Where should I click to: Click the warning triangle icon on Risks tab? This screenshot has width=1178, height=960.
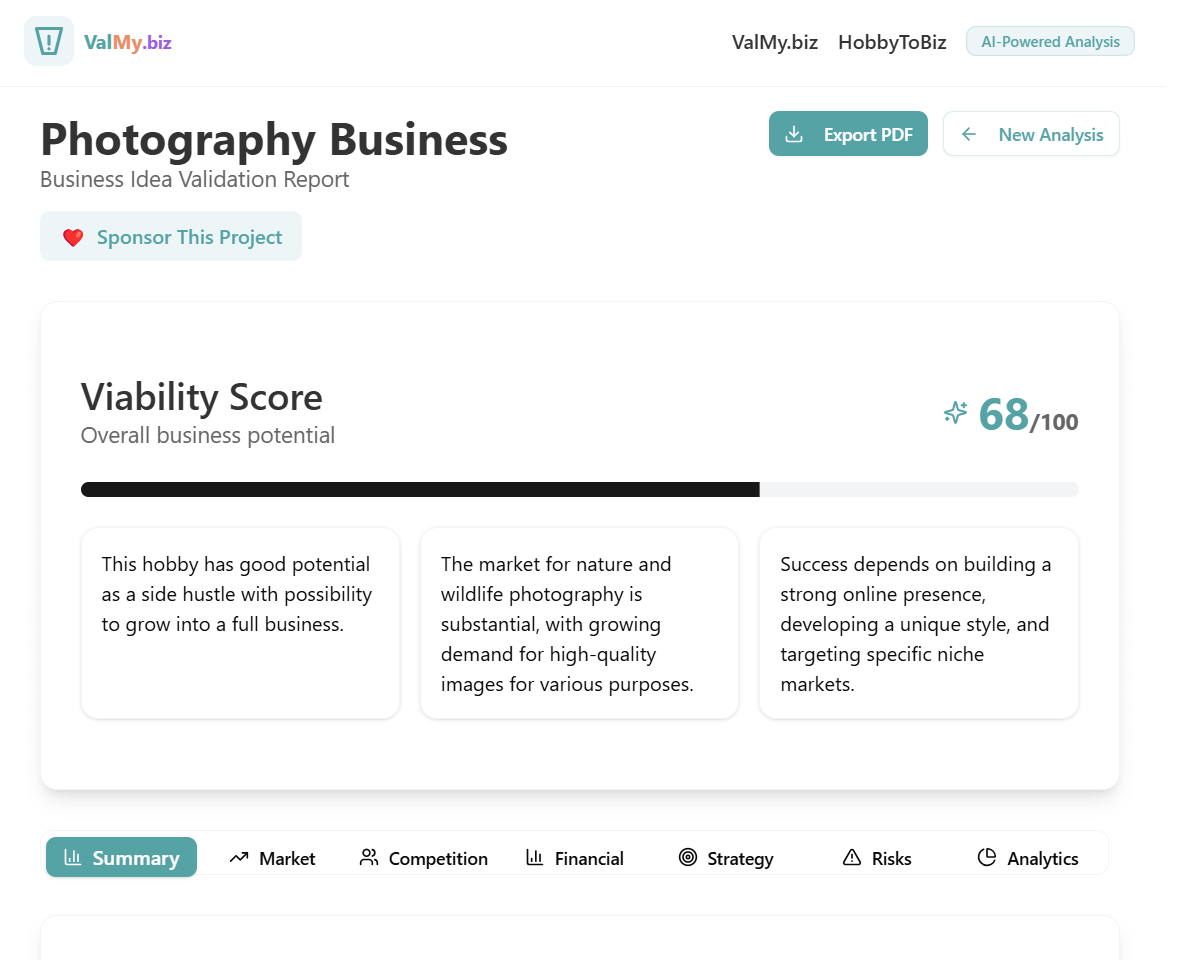click(x=852, y=858)
